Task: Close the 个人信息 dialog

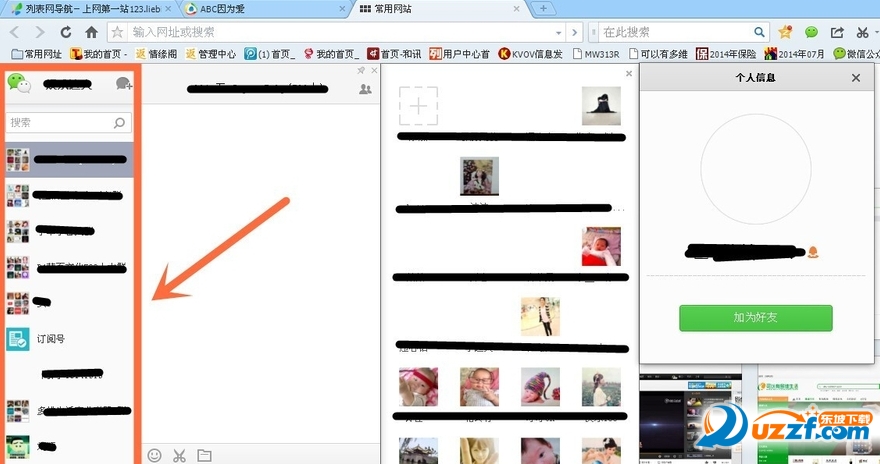Action: coord(855,77)
